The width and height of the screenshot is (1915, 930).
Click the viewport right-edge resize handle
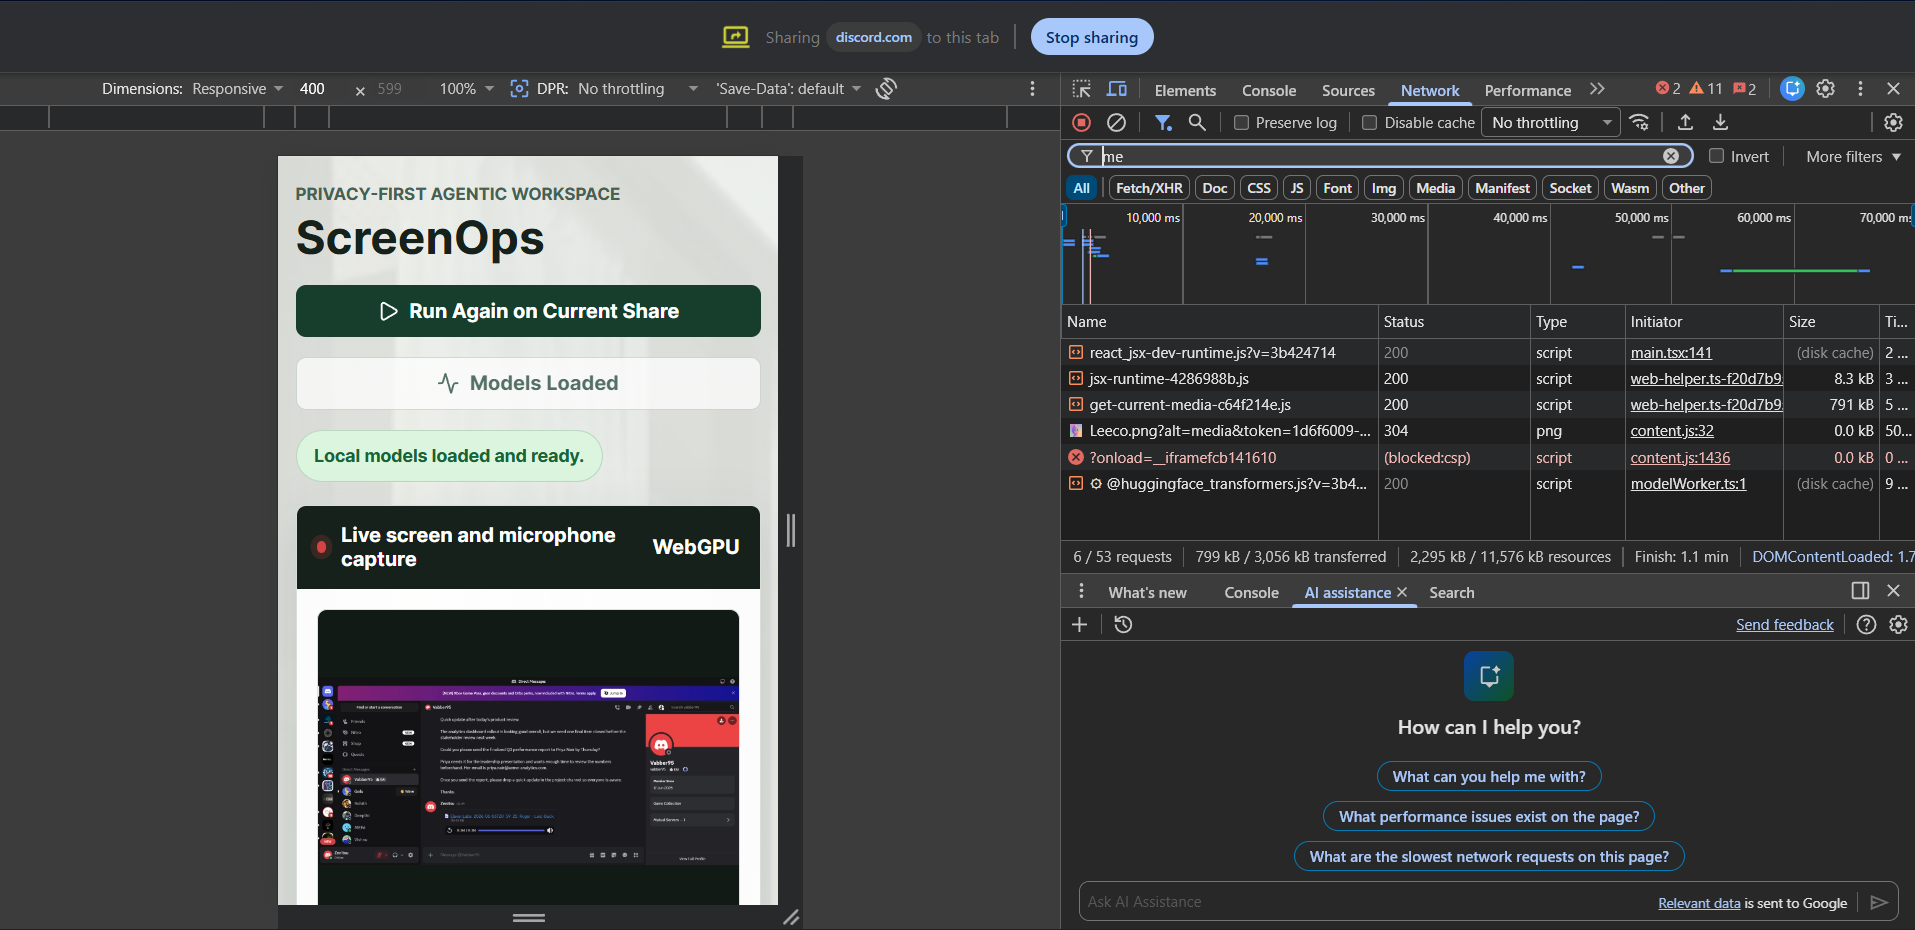791,530
